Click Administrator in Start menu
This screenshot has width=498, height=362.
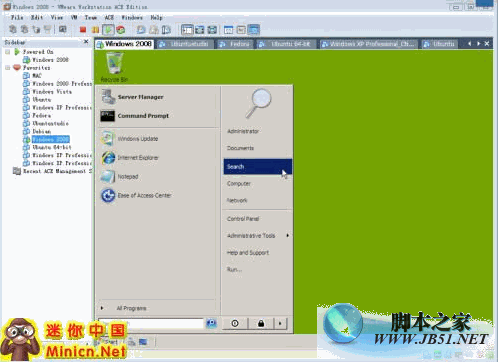coord(243,131)
